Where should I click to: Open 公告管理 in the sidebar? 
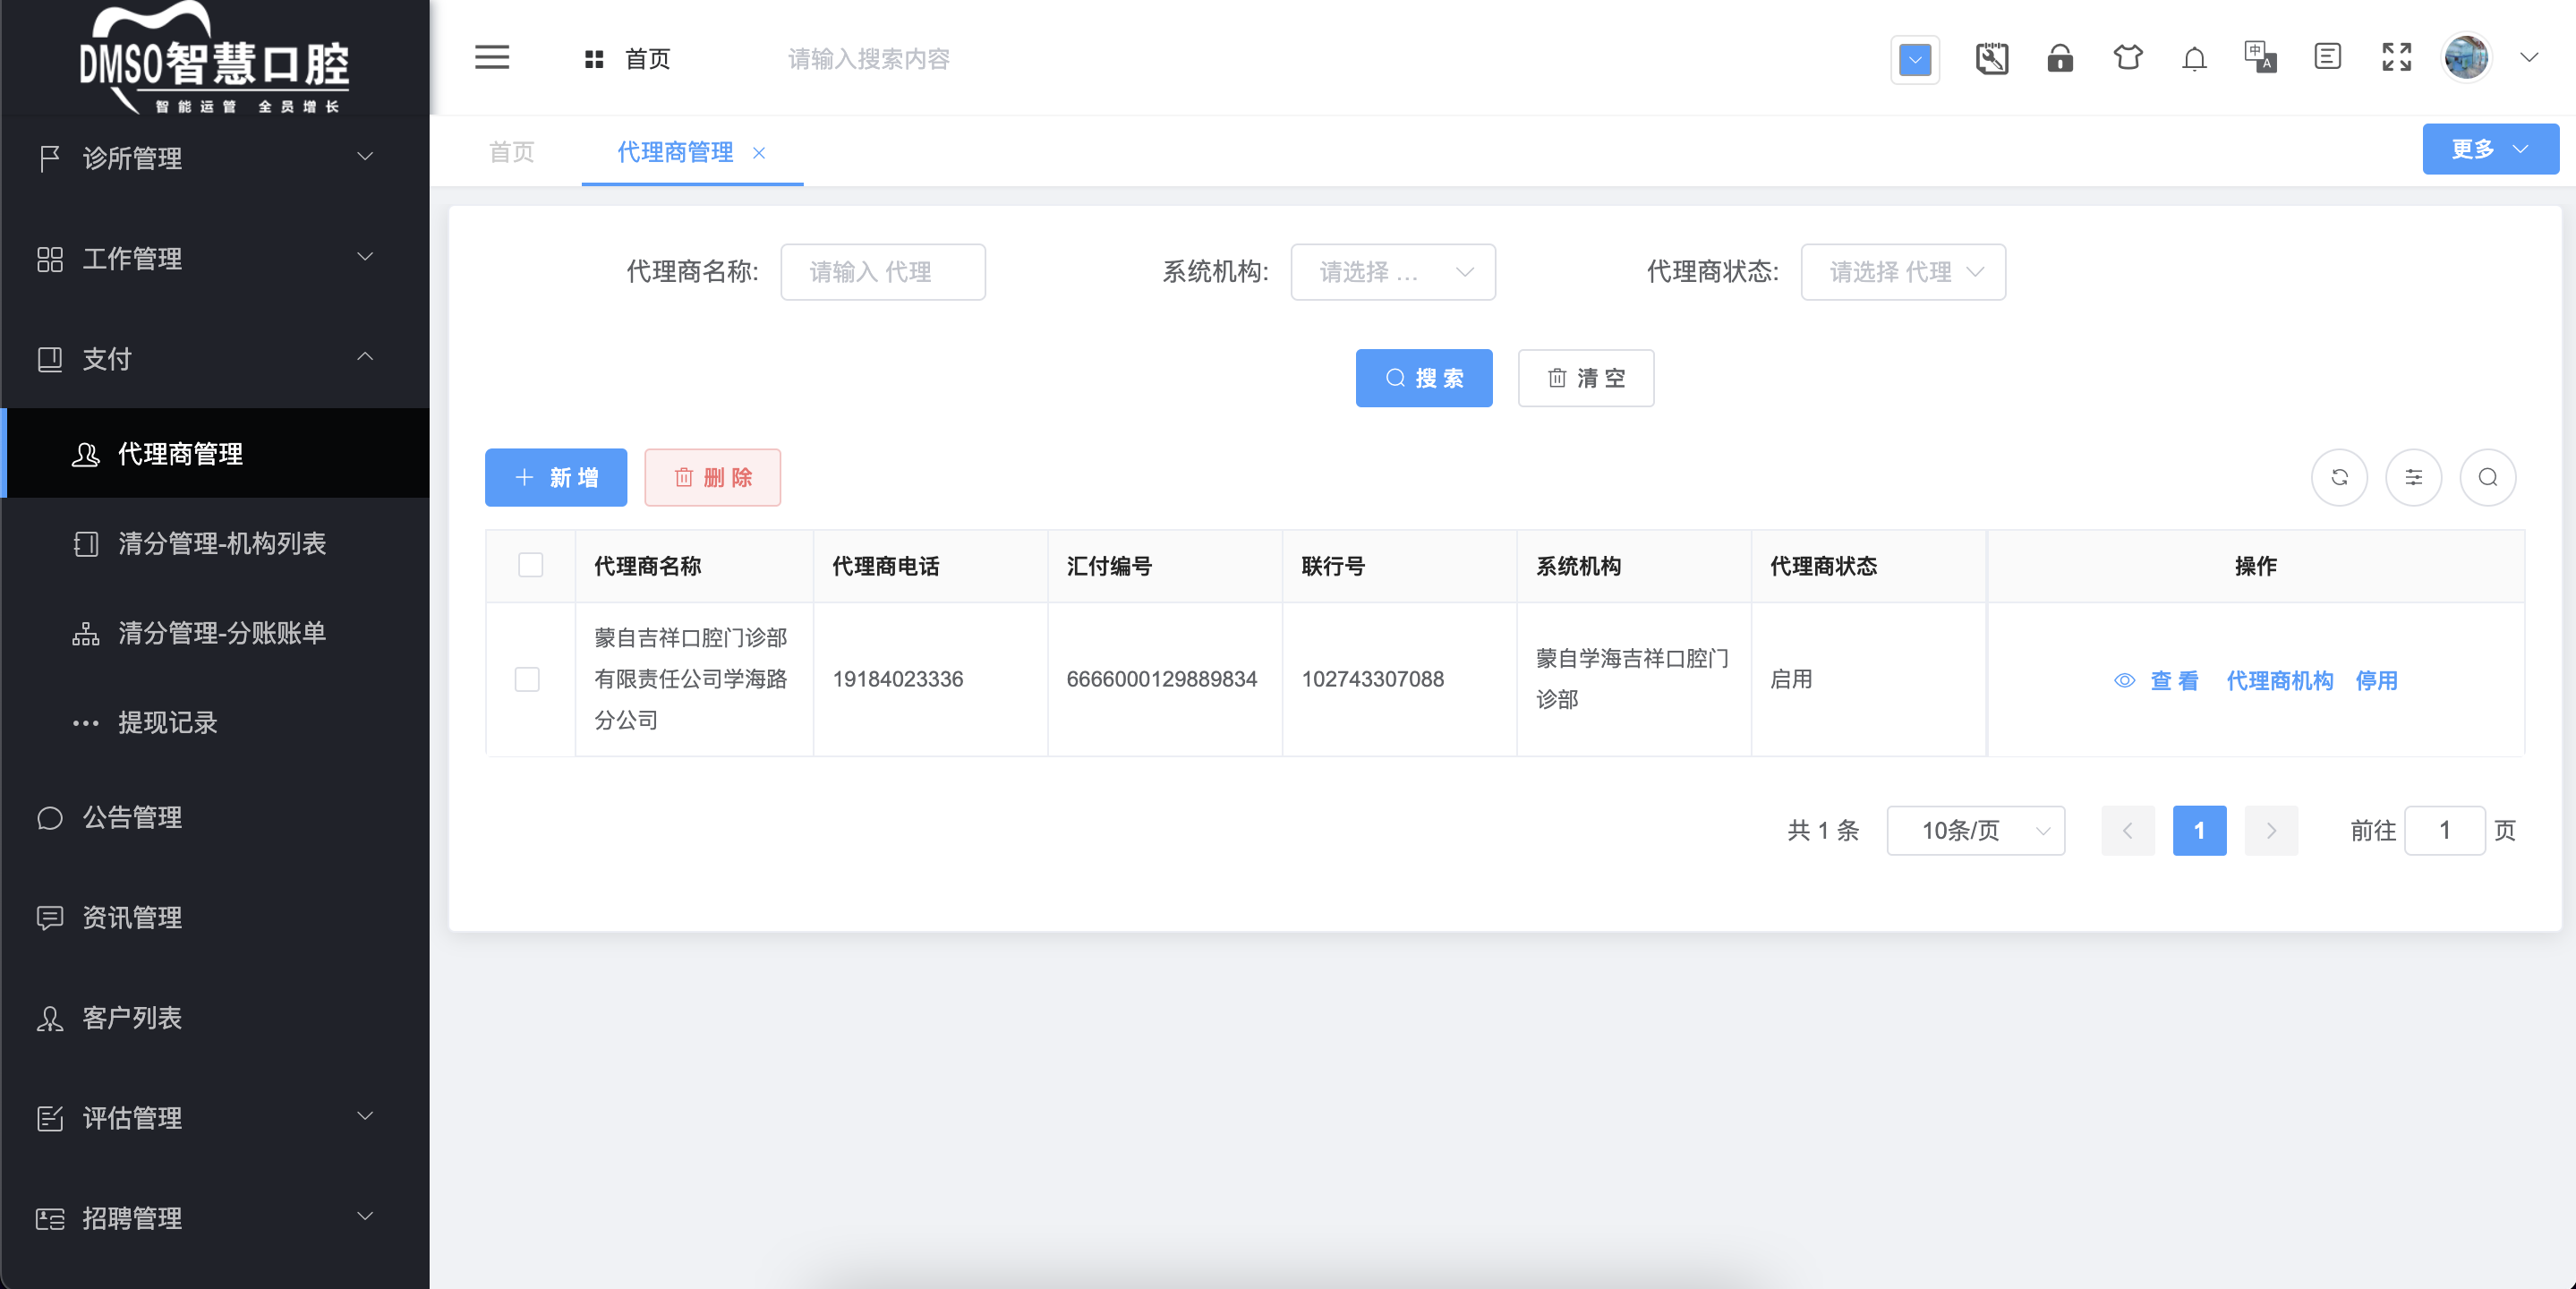click(x=215, y=817)
